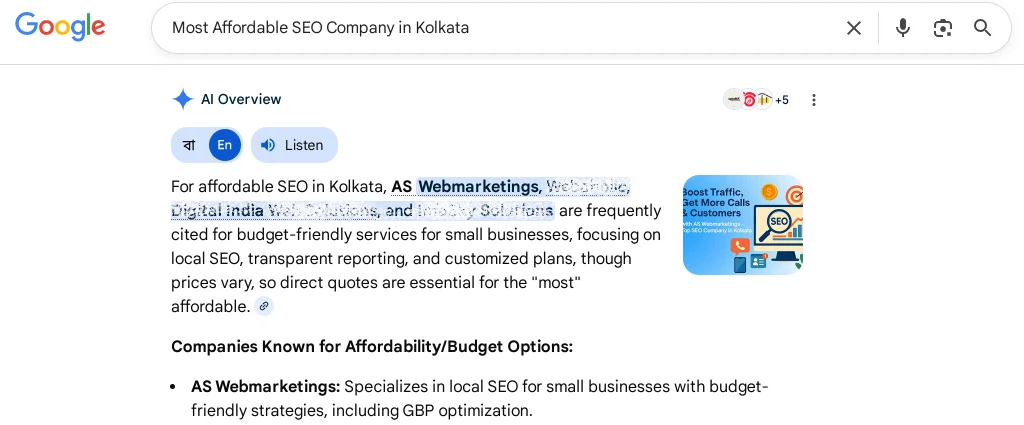Screen dimensions: 1024x425
Task: Open the AI Overview three-dot menu
Action: point(814,100)
